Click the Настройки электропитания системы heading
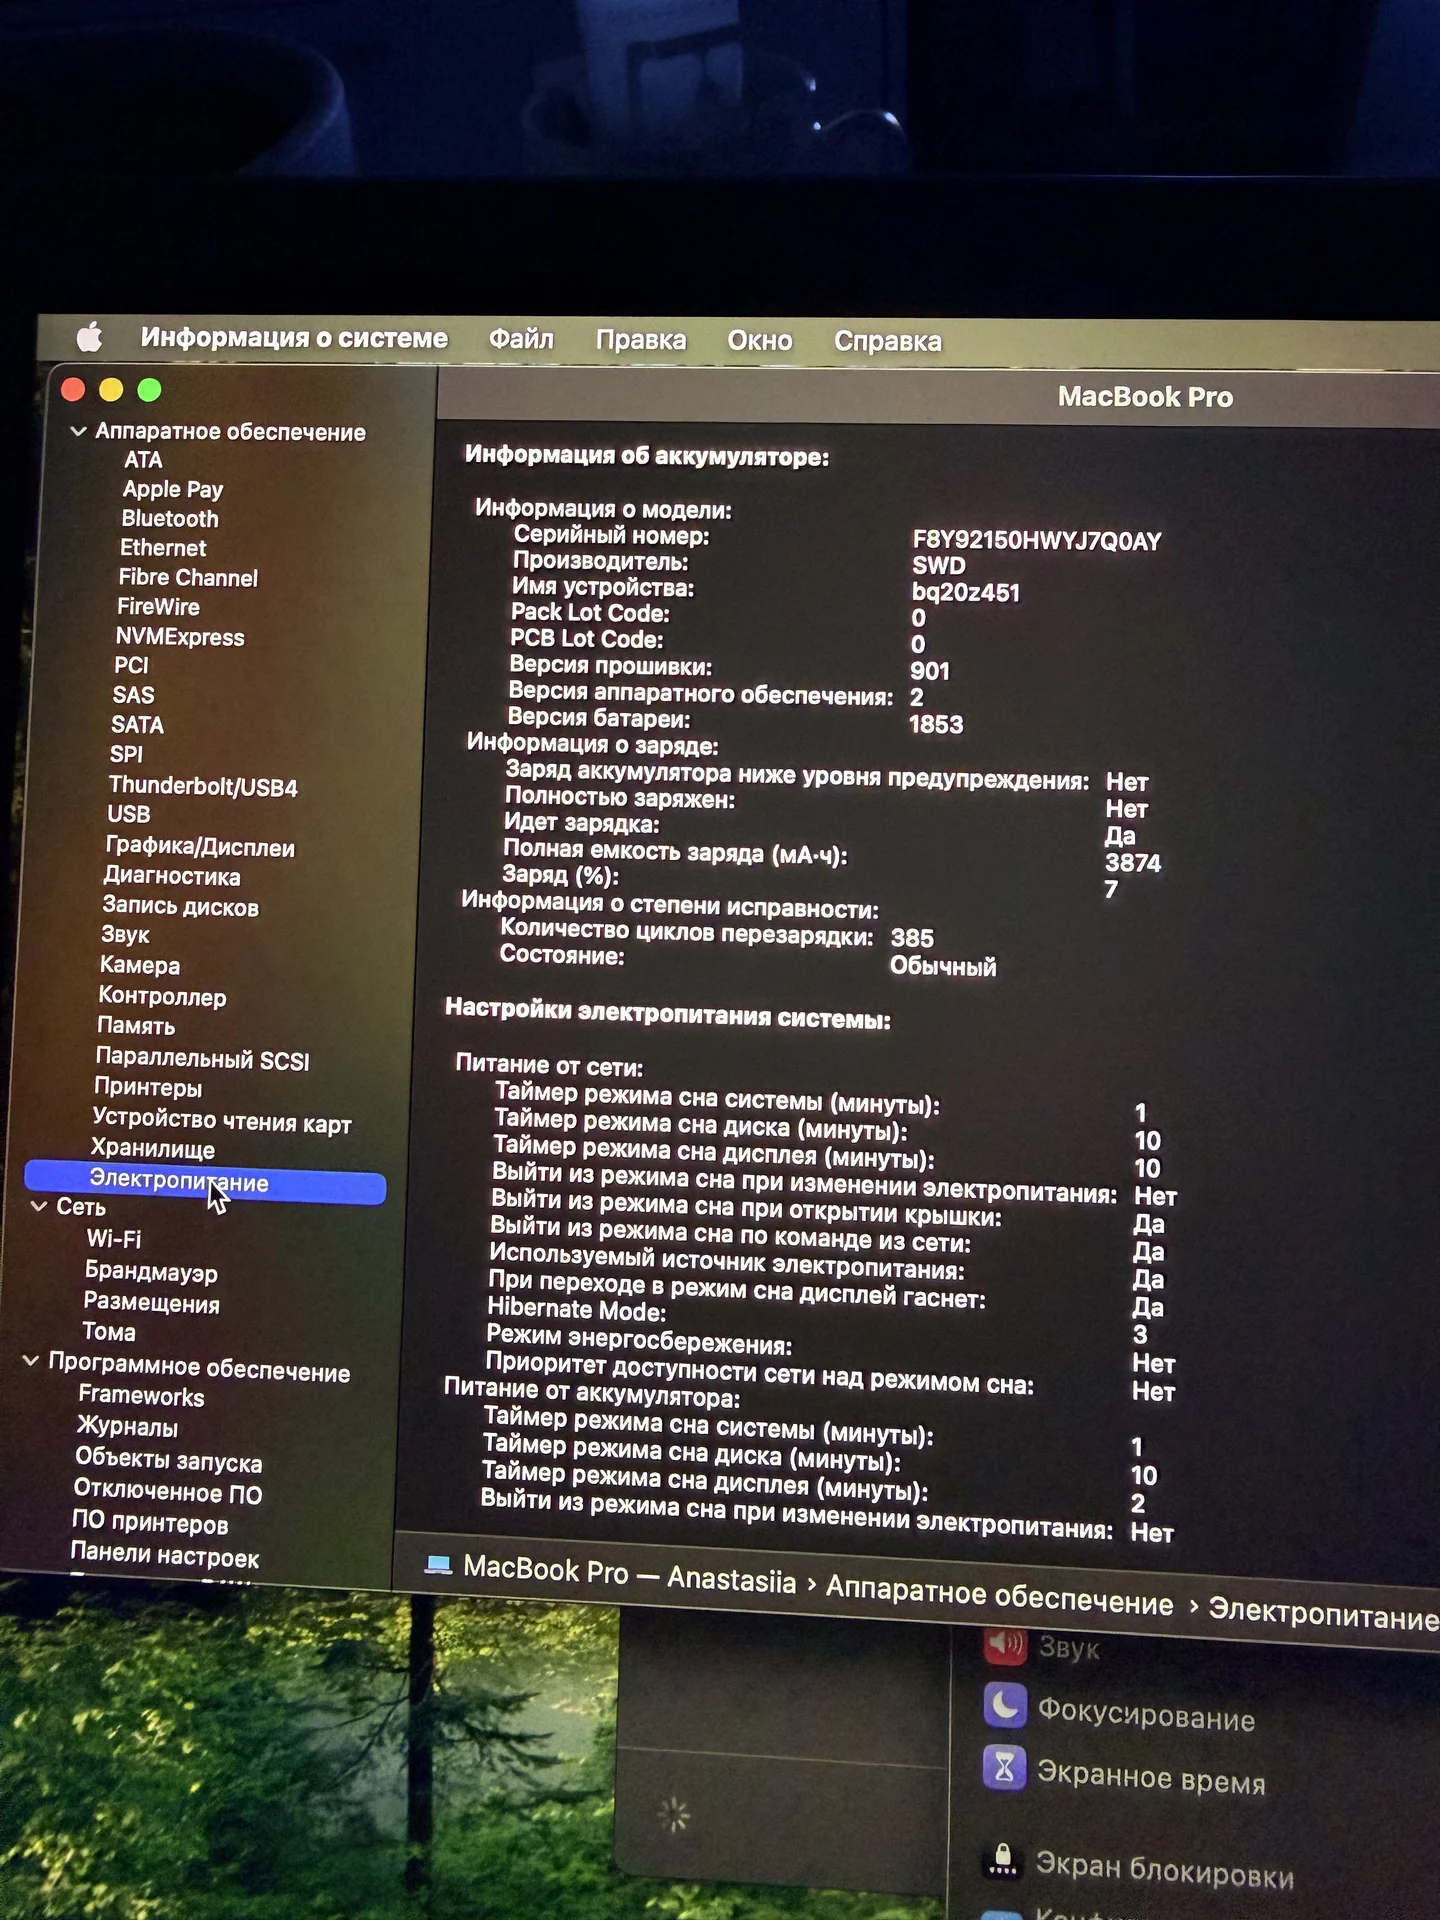1440x1920 pixels. pyautogui.click(x=667, y=1013)
